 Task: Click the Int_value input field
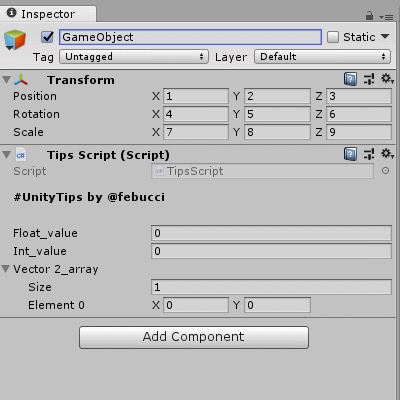[271, 251]
